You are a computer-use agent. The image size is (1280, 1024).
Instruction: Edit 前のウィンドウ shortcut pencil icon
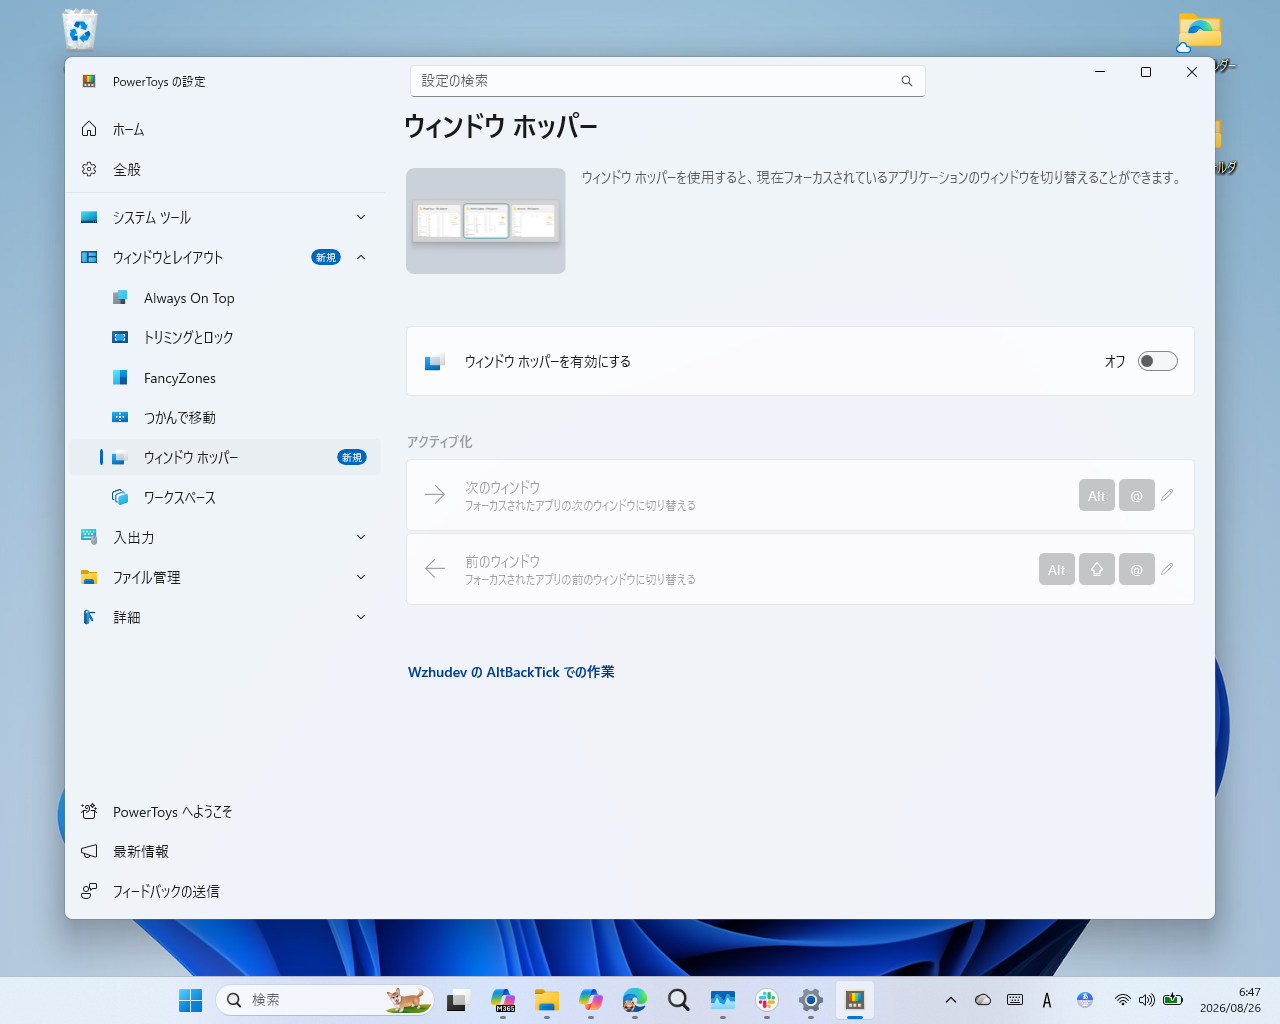point(1167,569)
